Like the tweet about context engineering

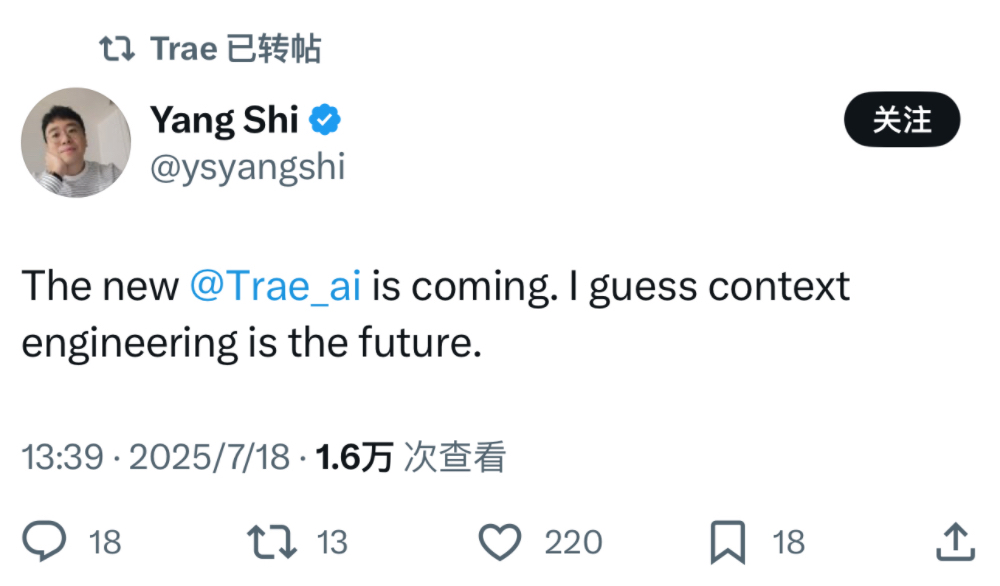coord(500,541)
